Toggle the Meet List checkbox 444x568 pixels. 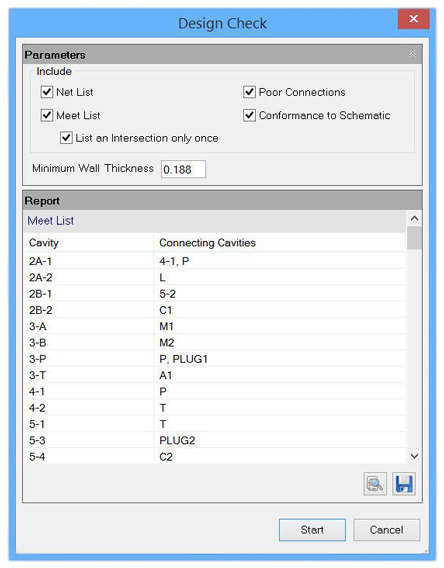[x=47, y=115]
